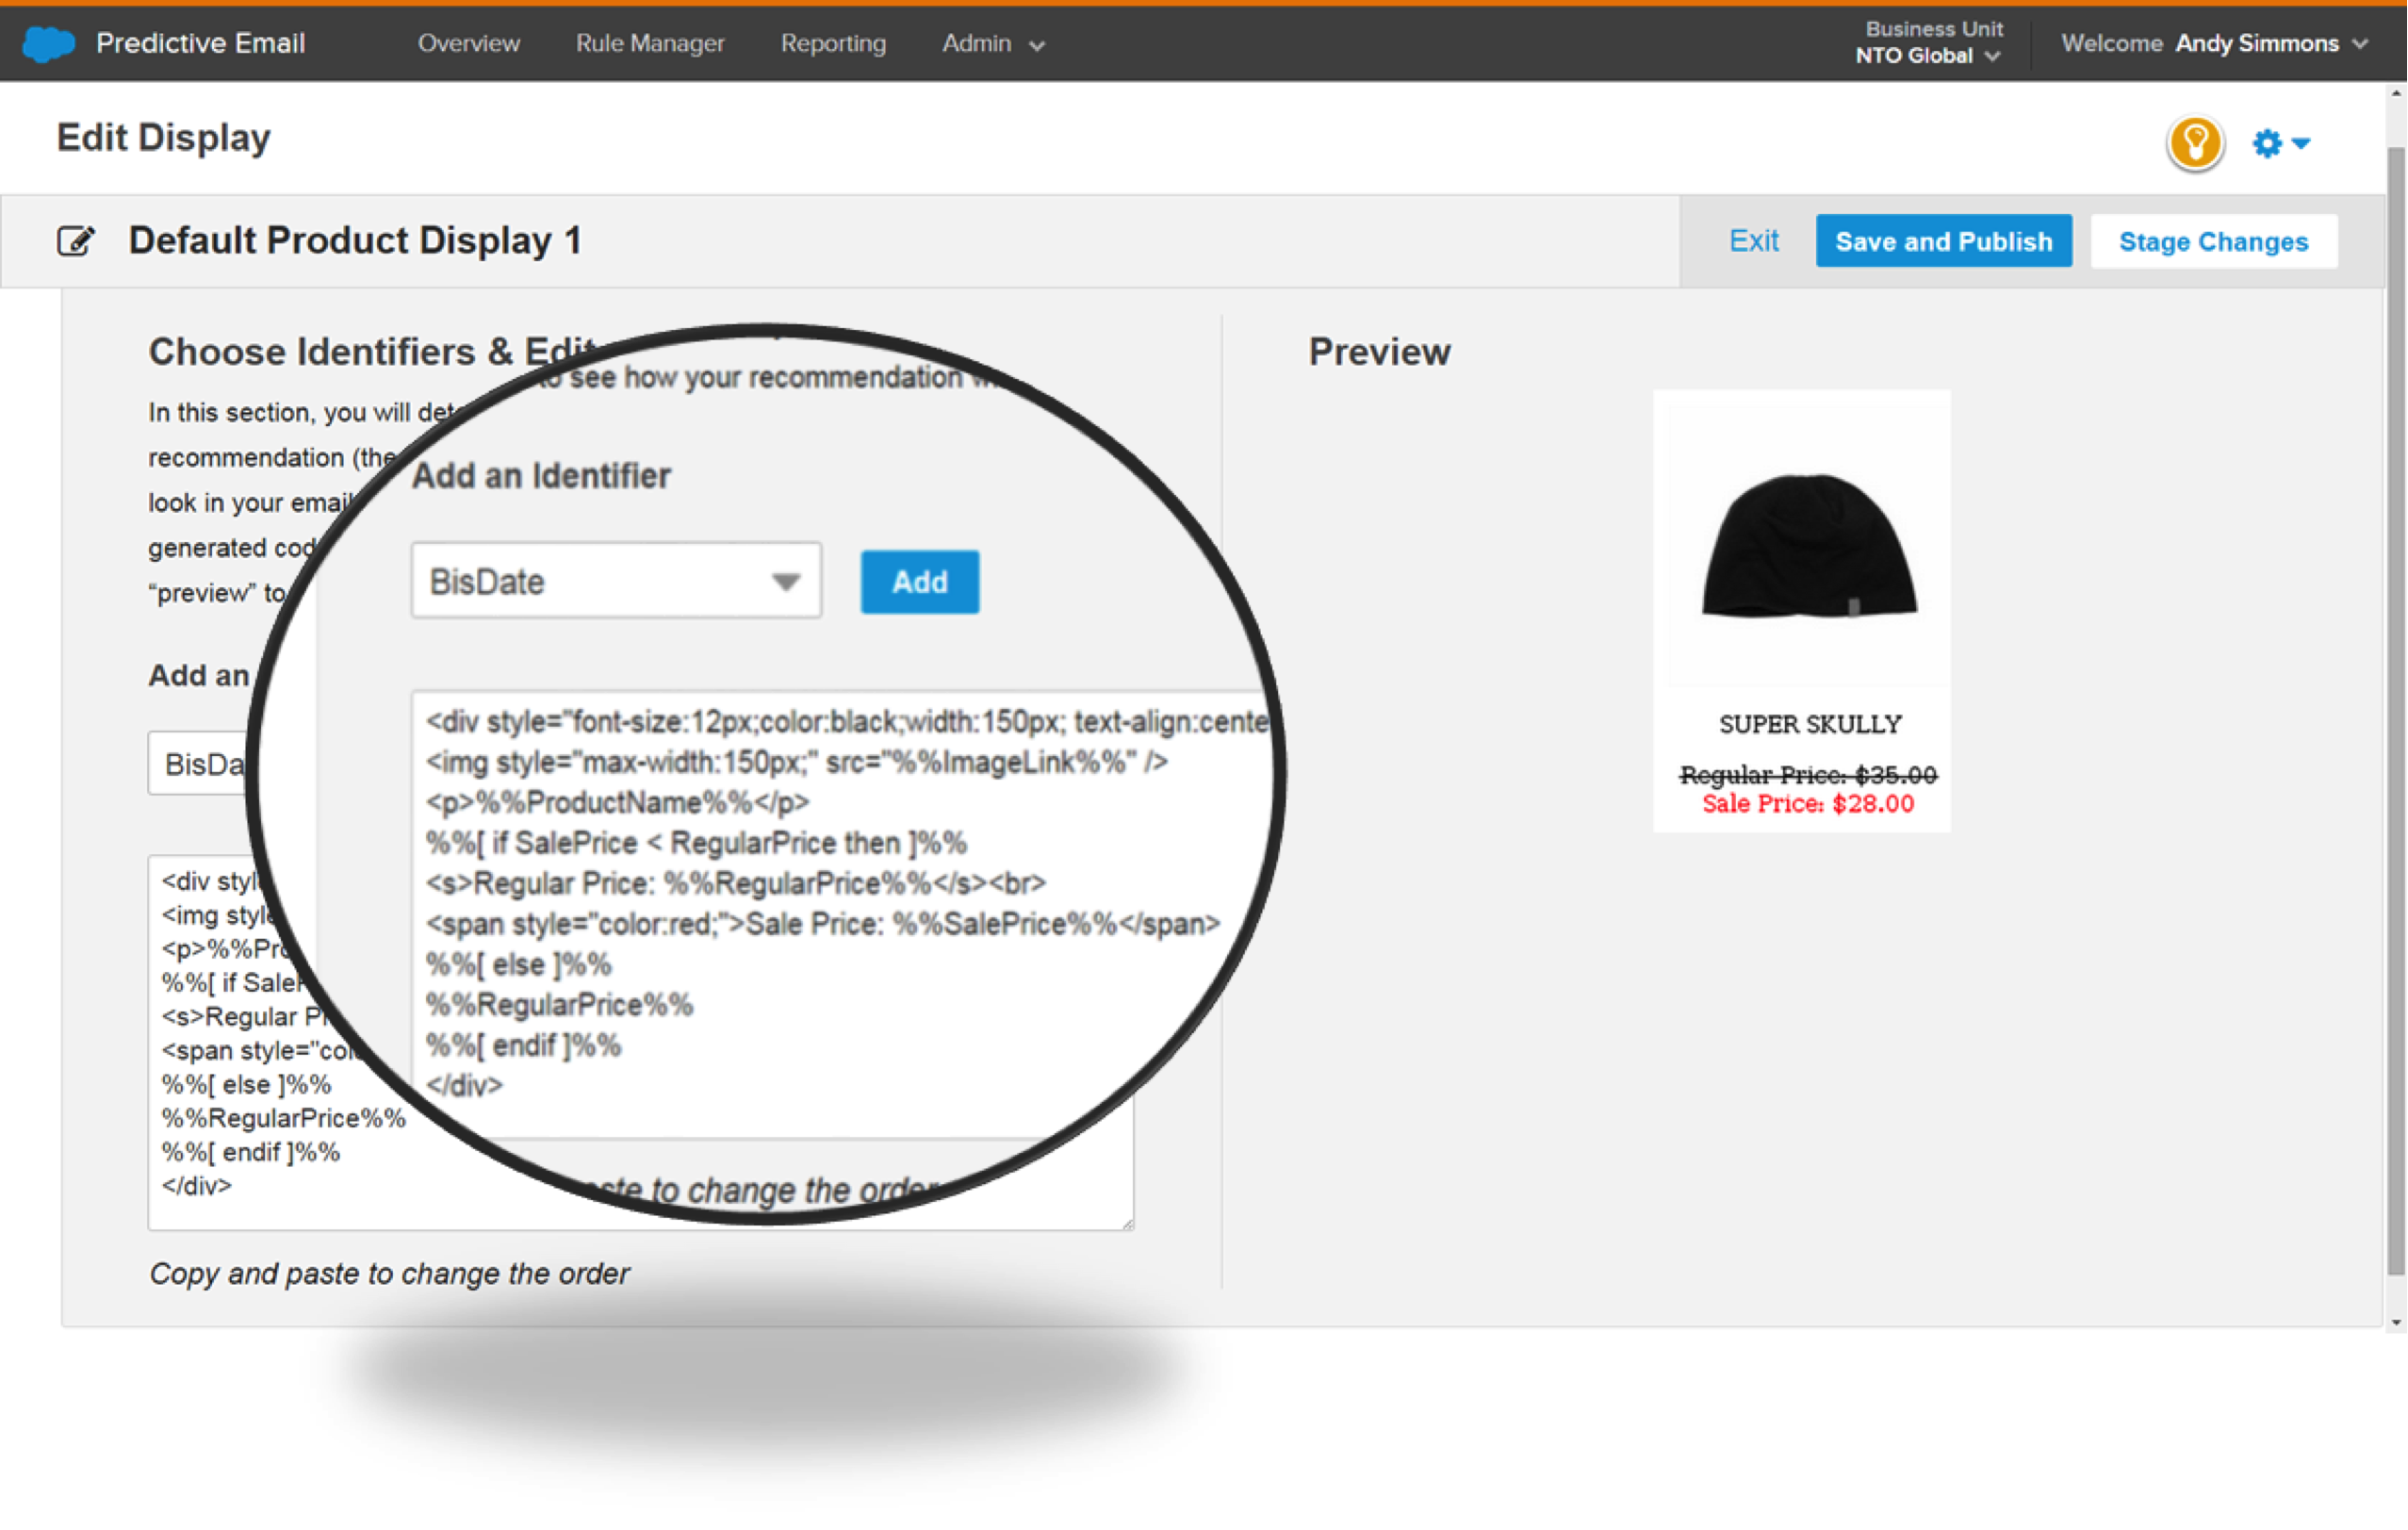Click the black beanie product image
Viewport: 2408px width, 1530px height.
tap(1809, 545)
